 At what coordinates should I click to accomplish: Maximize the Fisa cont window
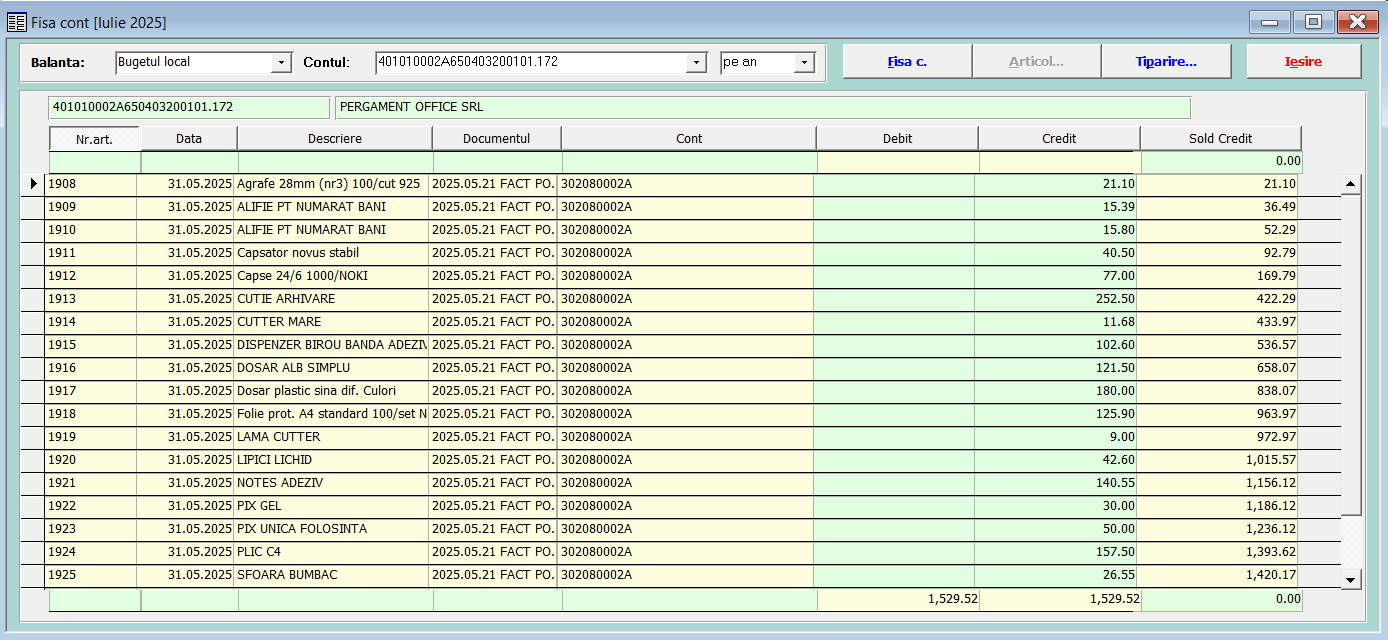[1313, 22]
